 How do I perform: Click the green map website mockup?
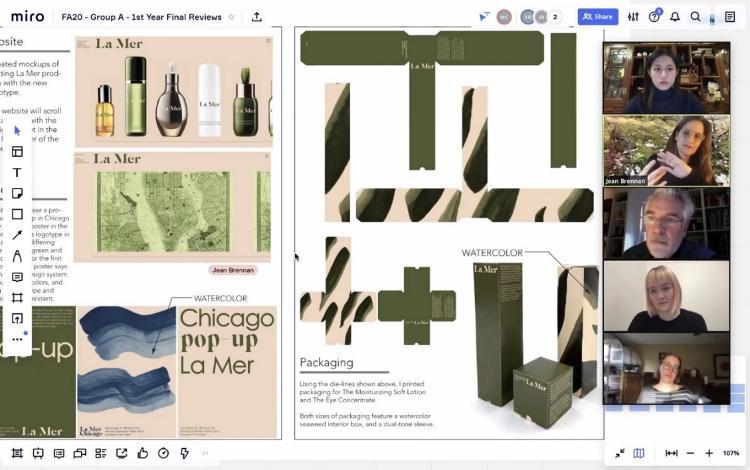pos(173,208)
